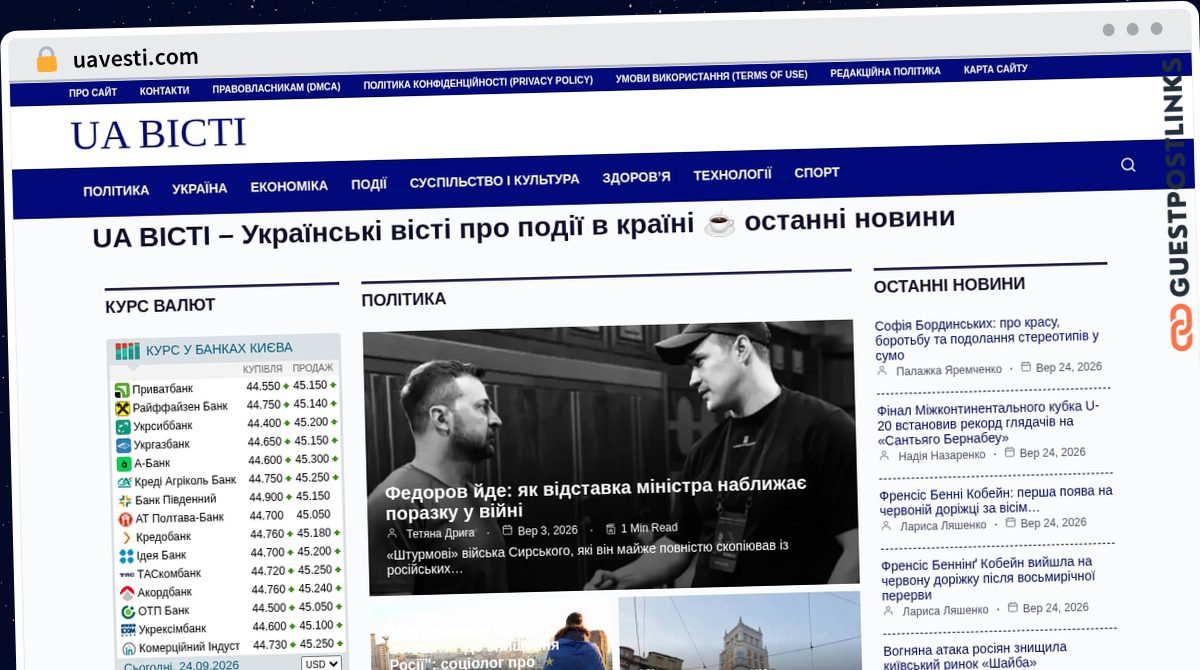Click the article thumbnail with Ukrainian flag
The height and width of the screenshot is (670, 1200).
[x=493, y=635]
